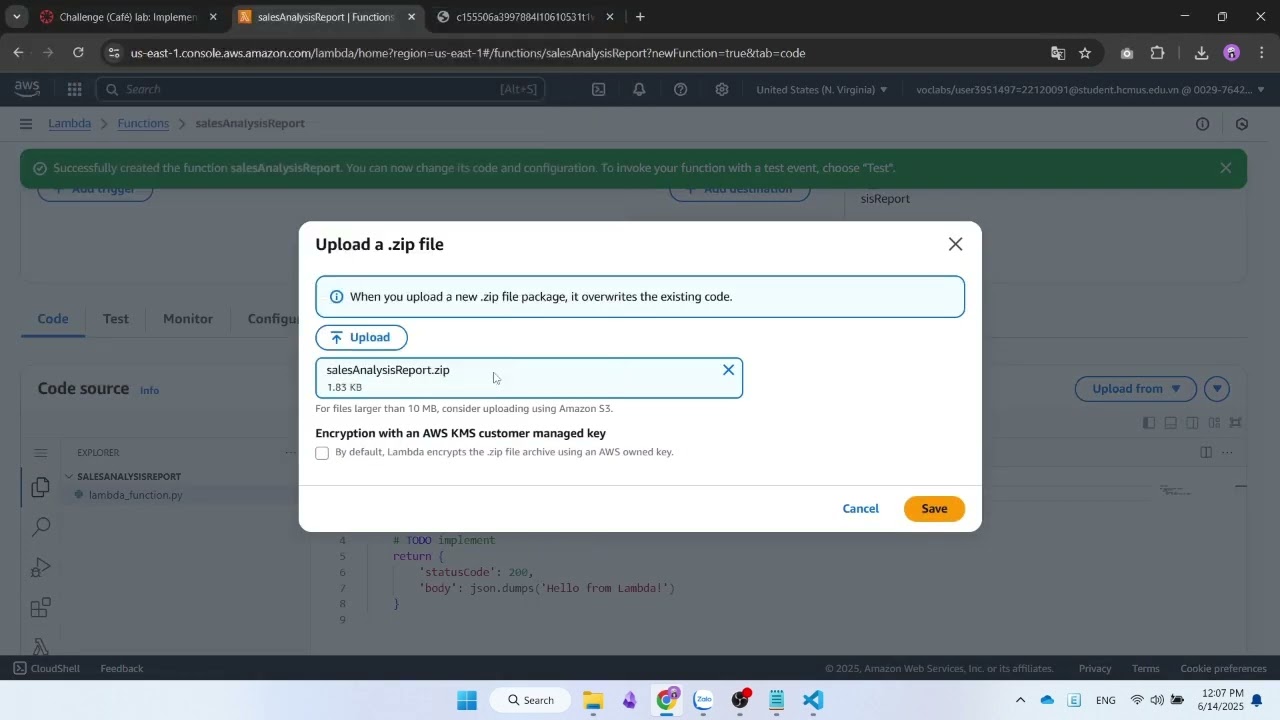Open the AWS notifications bell
The height and width of the screenshot is (720, 1280).
point(639,89)
